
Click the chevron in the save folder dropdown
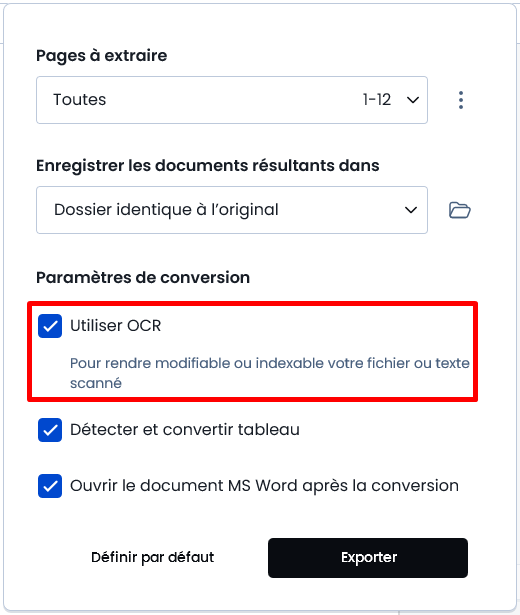(x=411, y=210)
